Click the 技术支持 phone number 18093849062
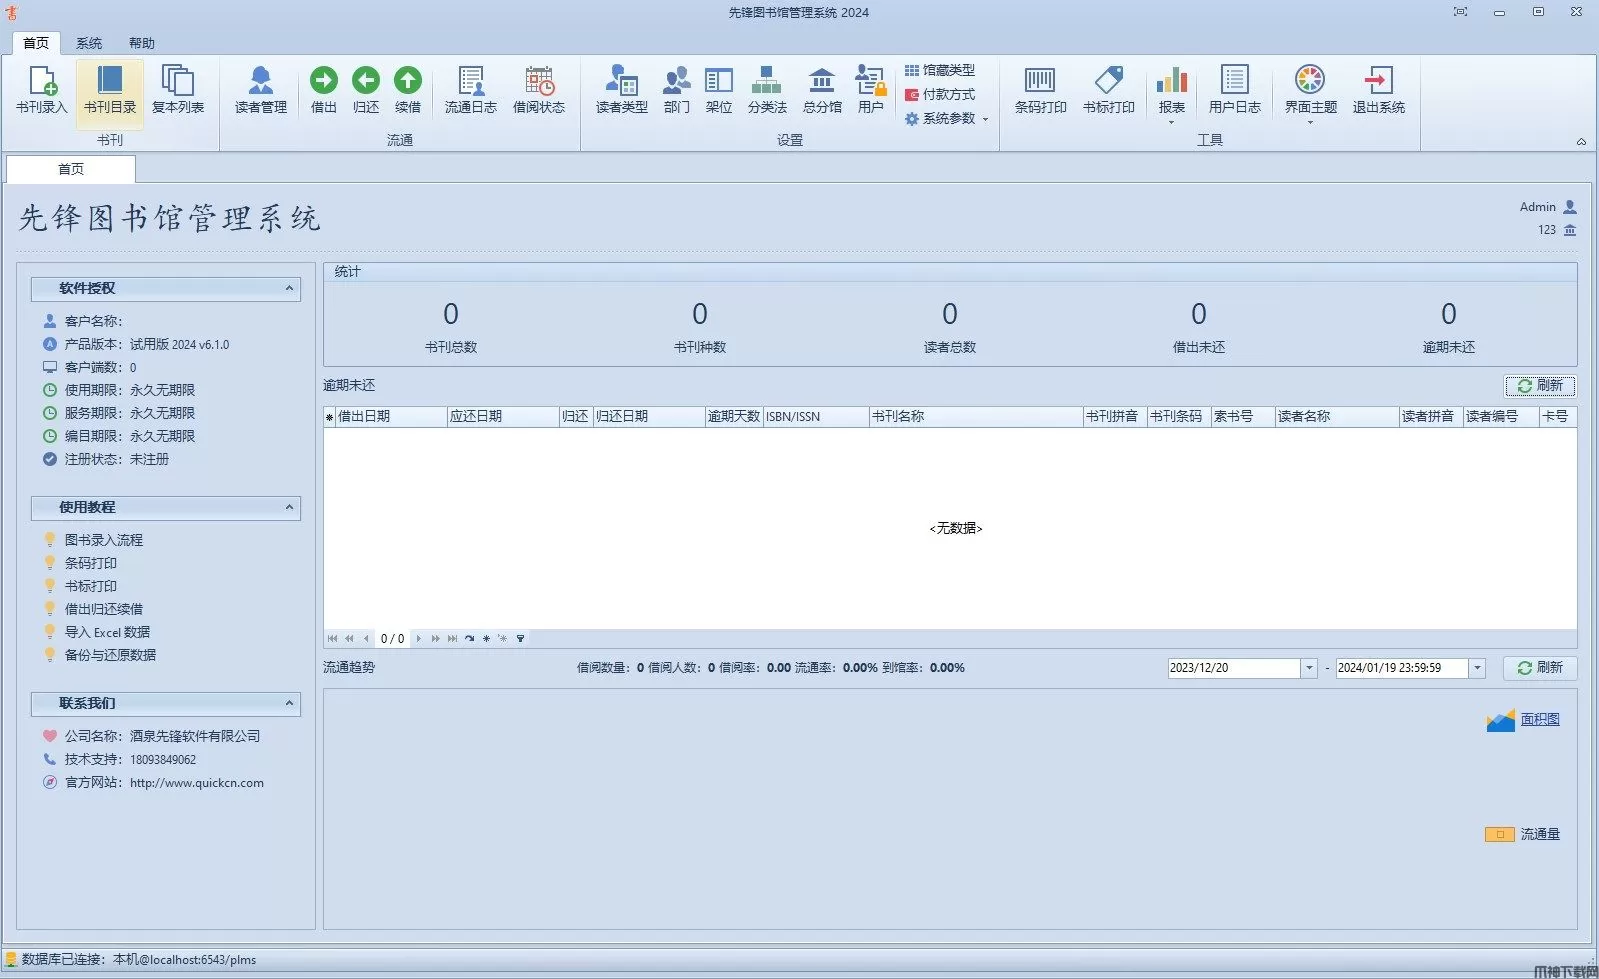The width and height of the screenshot is (1599, 979). (x=163, y=760)
